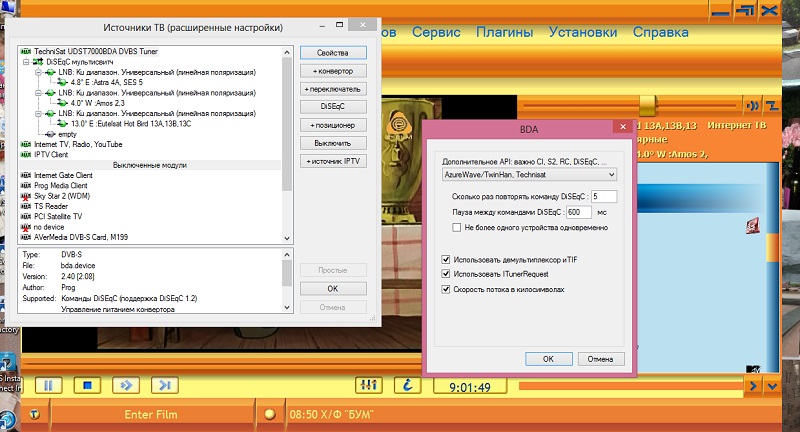Viewport: 800px width, 432px height.
Task: Enable 'Не более одного устройства одновременно'
Action: pos(457,227)
